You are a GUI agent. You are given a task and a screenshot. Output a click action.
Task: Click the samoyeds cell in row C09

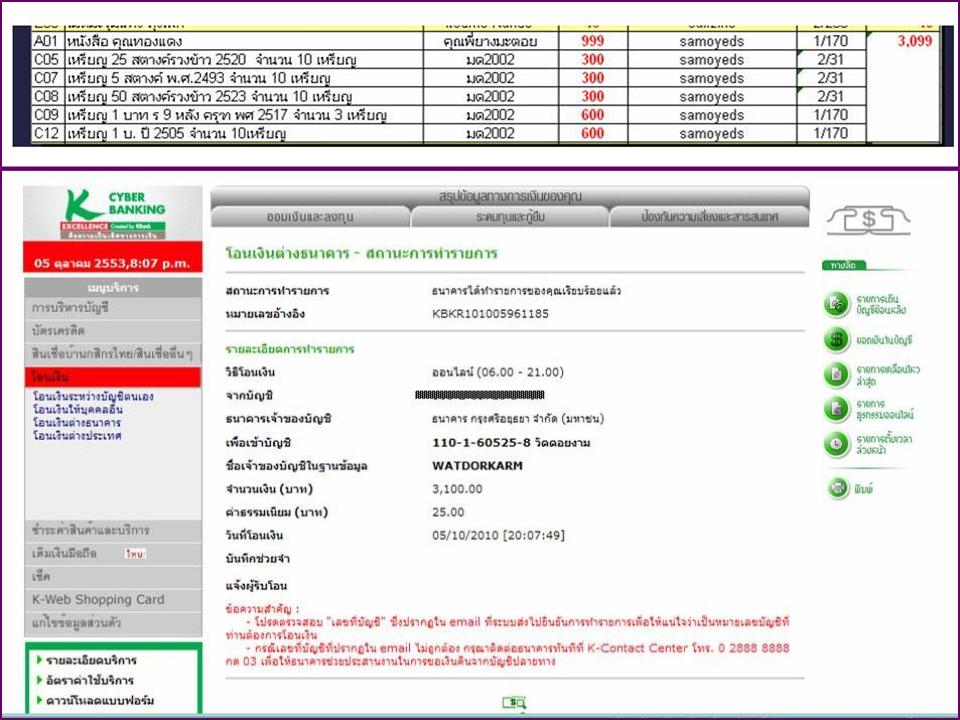point(711,114)
